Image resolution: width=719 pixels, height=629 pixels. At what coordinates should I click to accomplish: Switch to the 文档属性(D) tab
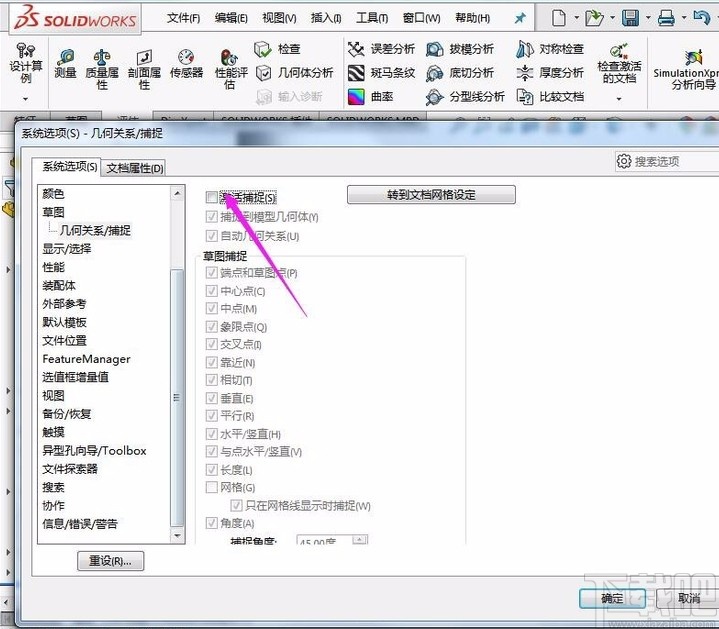point(135,168)
